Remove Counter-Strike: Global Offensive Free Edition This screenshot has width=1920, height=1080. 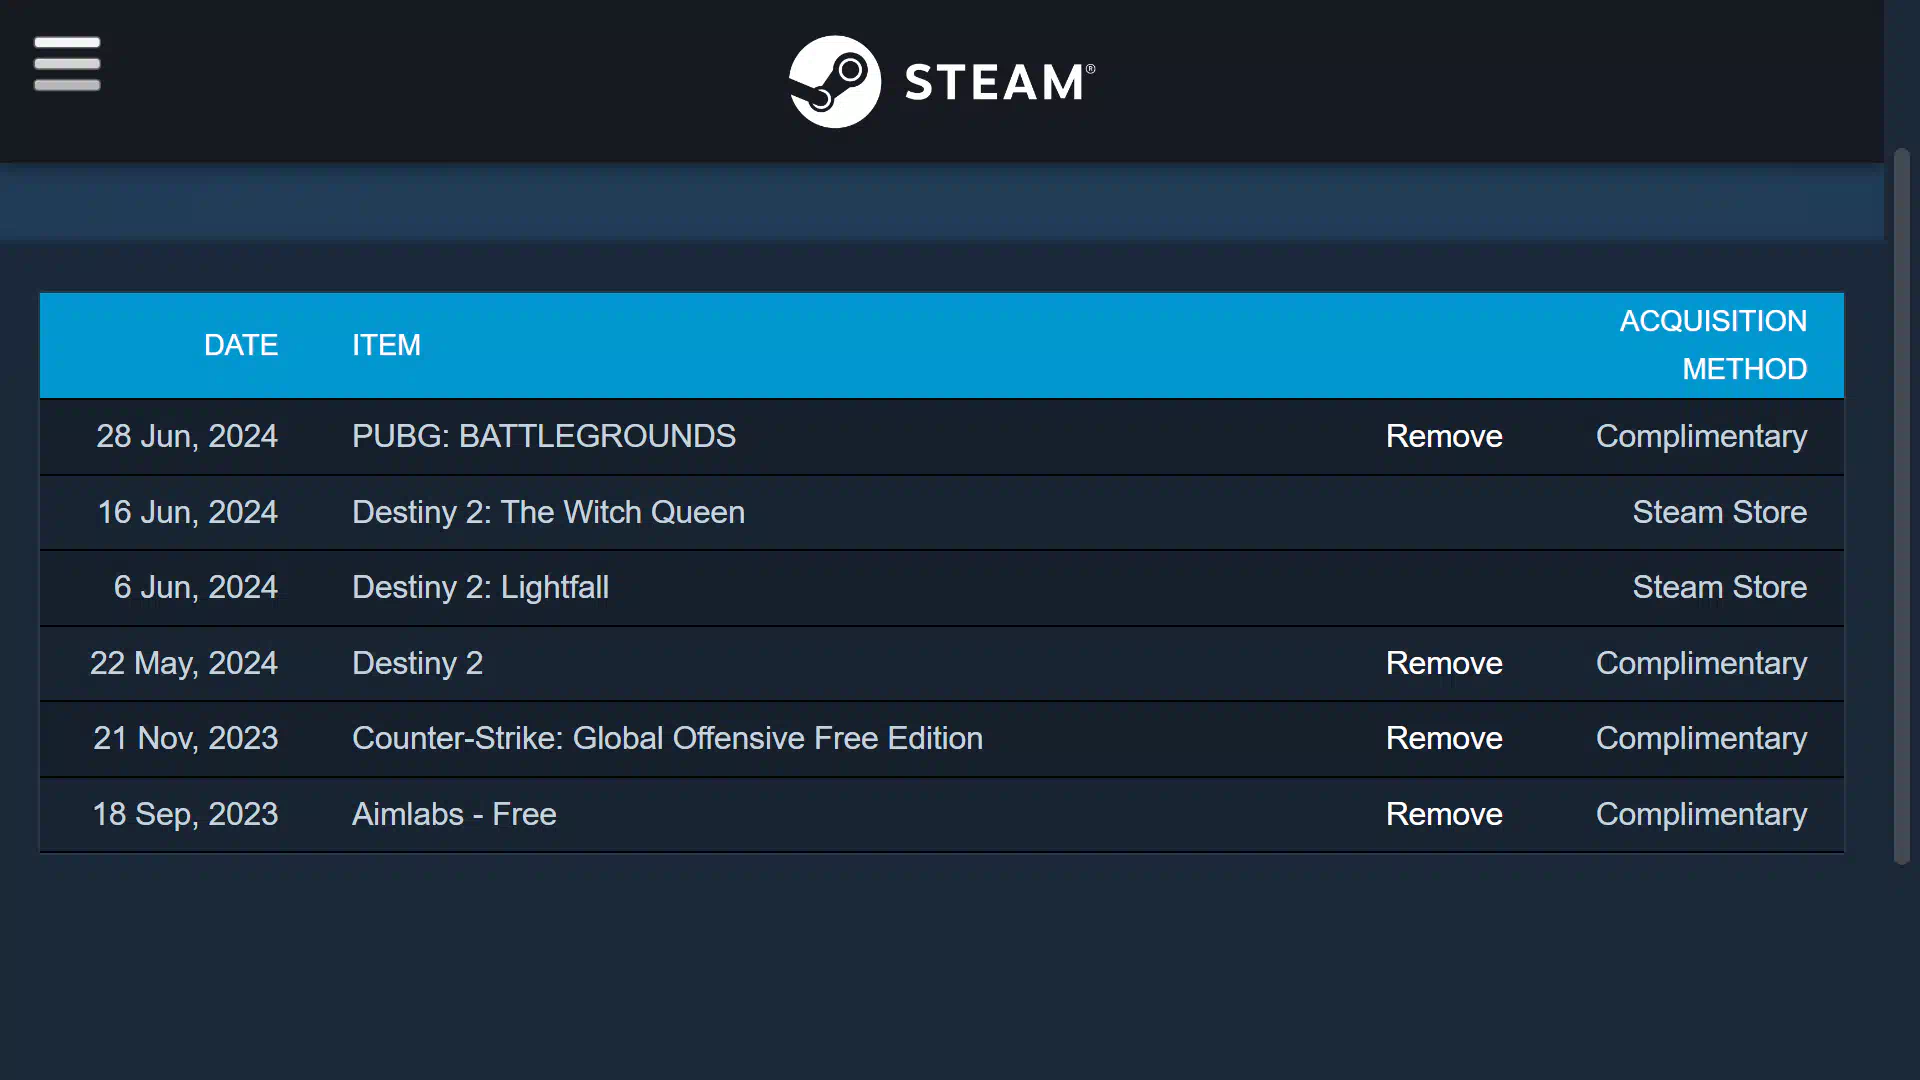pyautogui.click(x=1444, y=739)
